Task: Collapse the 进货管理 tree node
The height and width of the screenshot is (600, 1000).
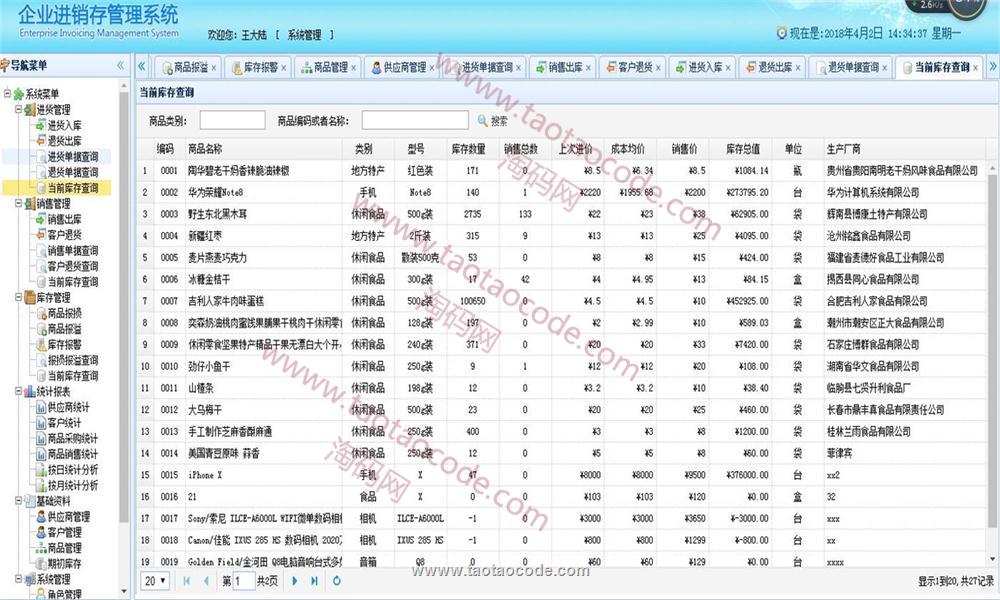Action: pyautogui.click(x=19, y=110)
